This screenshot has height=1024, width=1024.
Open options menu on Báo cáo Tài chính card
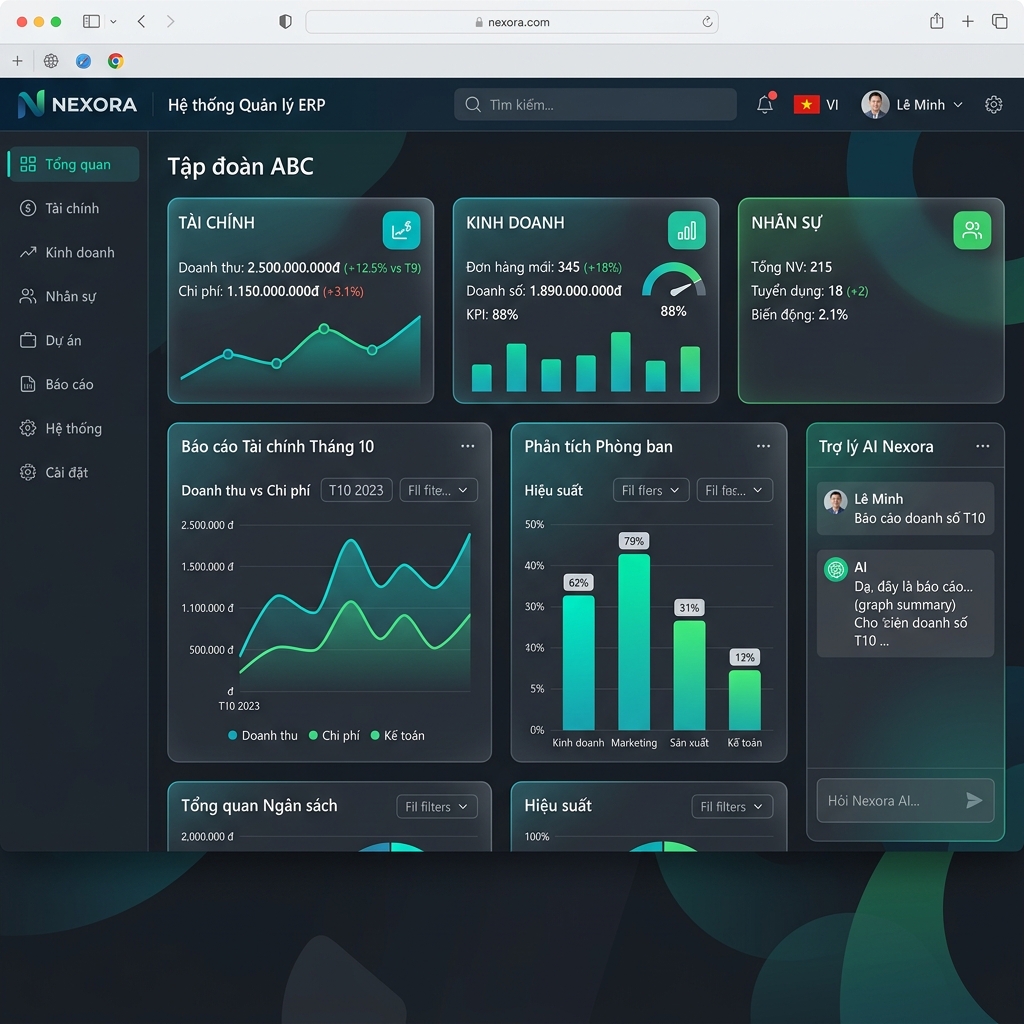(467, 446)
